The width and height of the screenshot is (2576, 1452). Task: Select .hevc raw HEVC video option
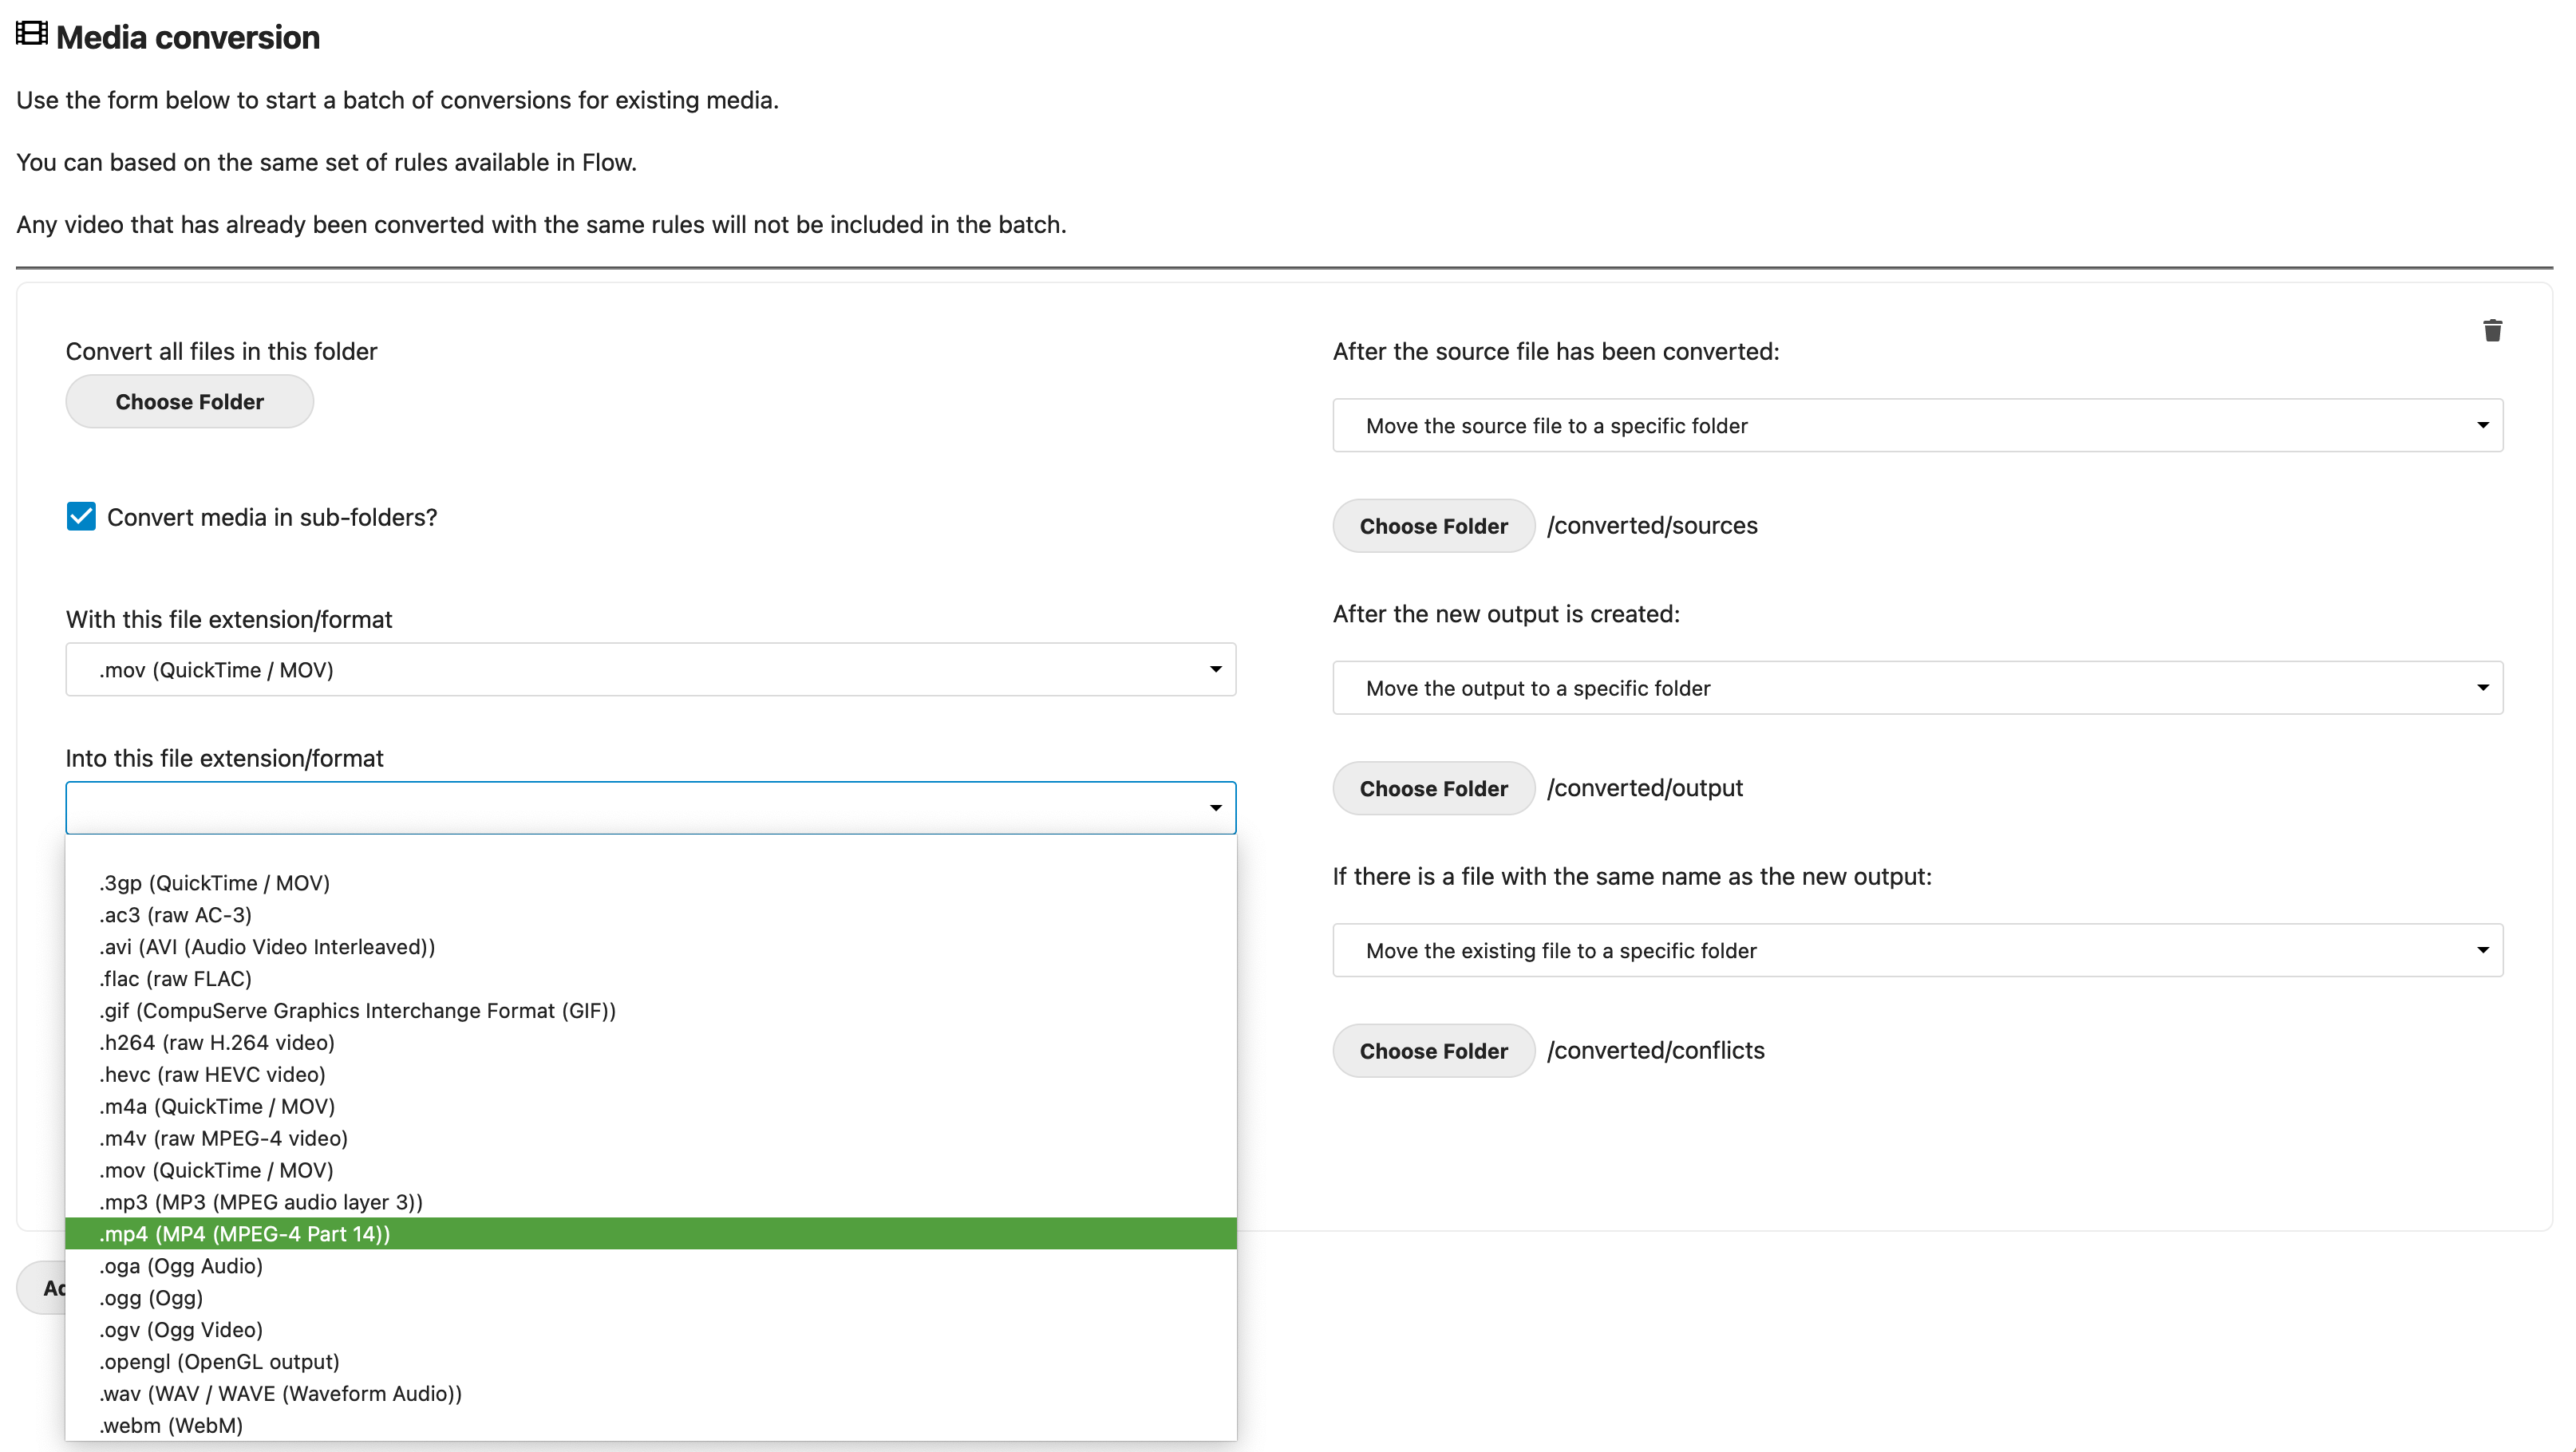[x=212, y=1074]
